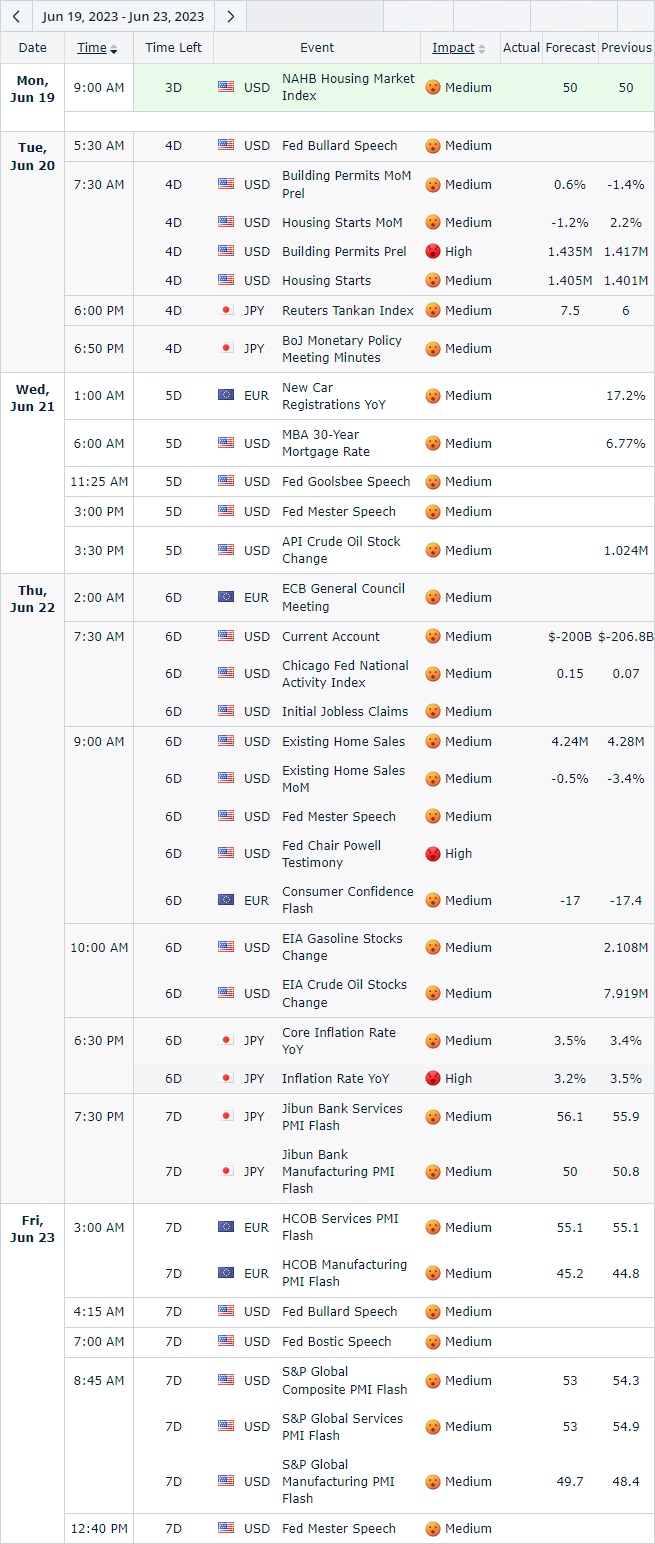This screenshot has height=1544, width=655.
Task: Click the impact icon for Initial Jobless Claims
Action: 433,712
